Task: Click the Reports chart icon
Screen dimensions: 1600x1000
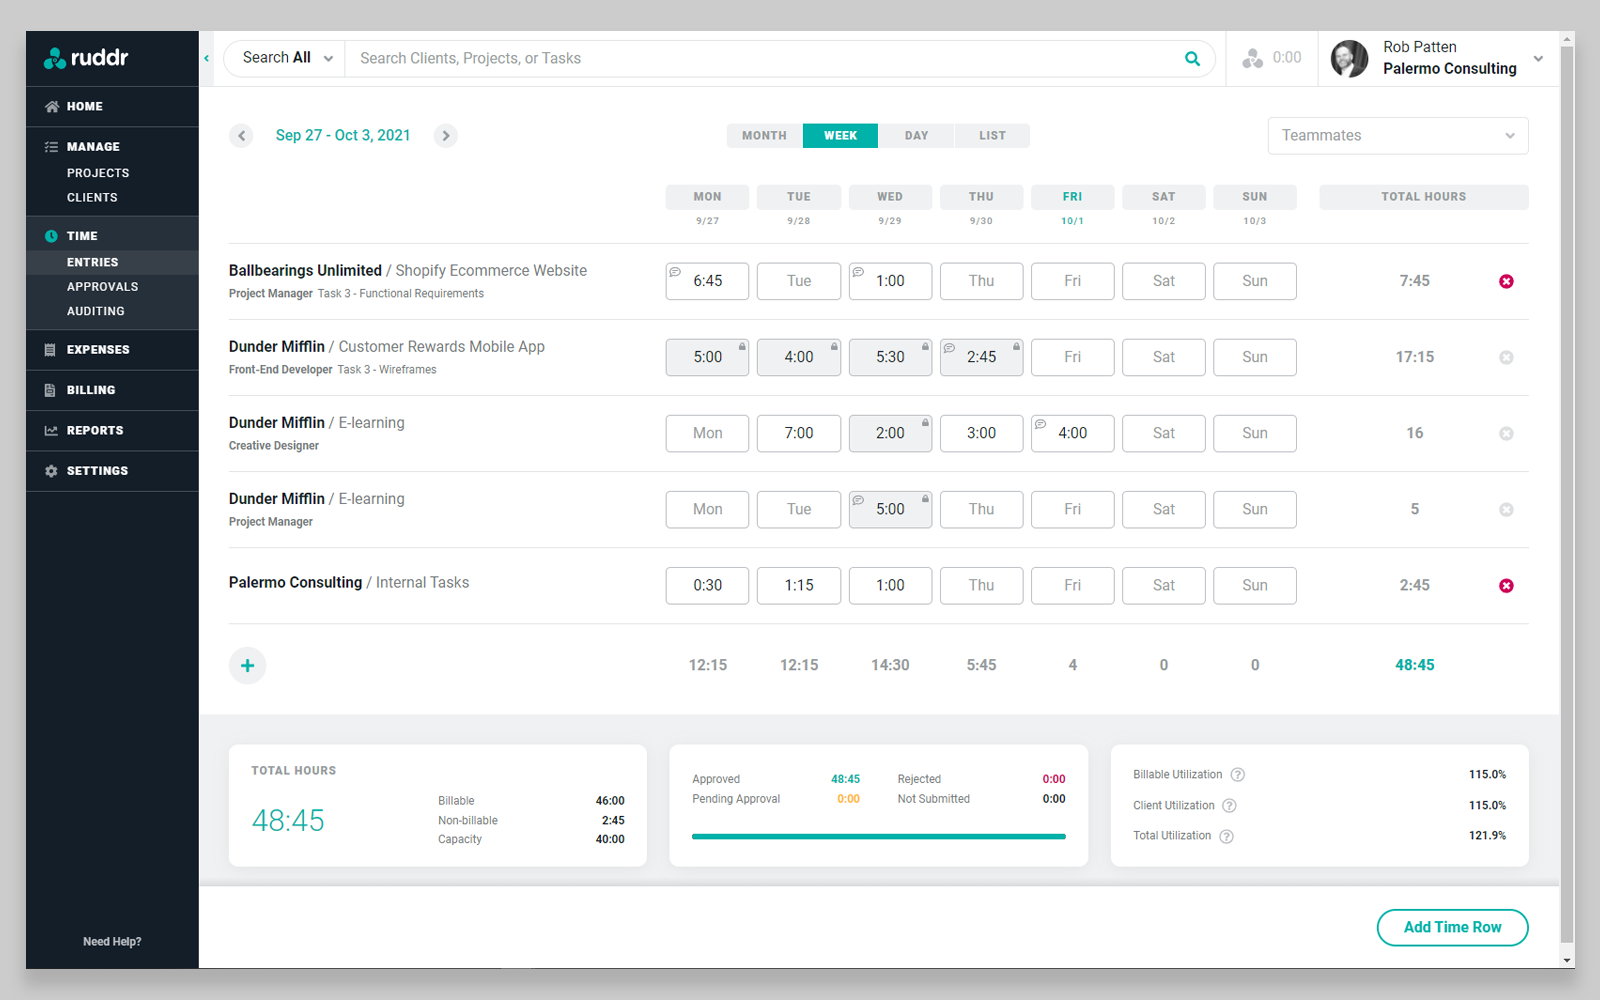Action: (x=51, y=430)
